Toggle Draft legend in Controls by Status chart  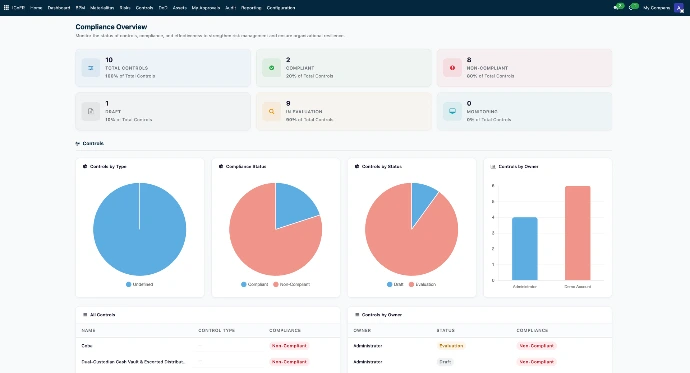[x=395, y=285]
